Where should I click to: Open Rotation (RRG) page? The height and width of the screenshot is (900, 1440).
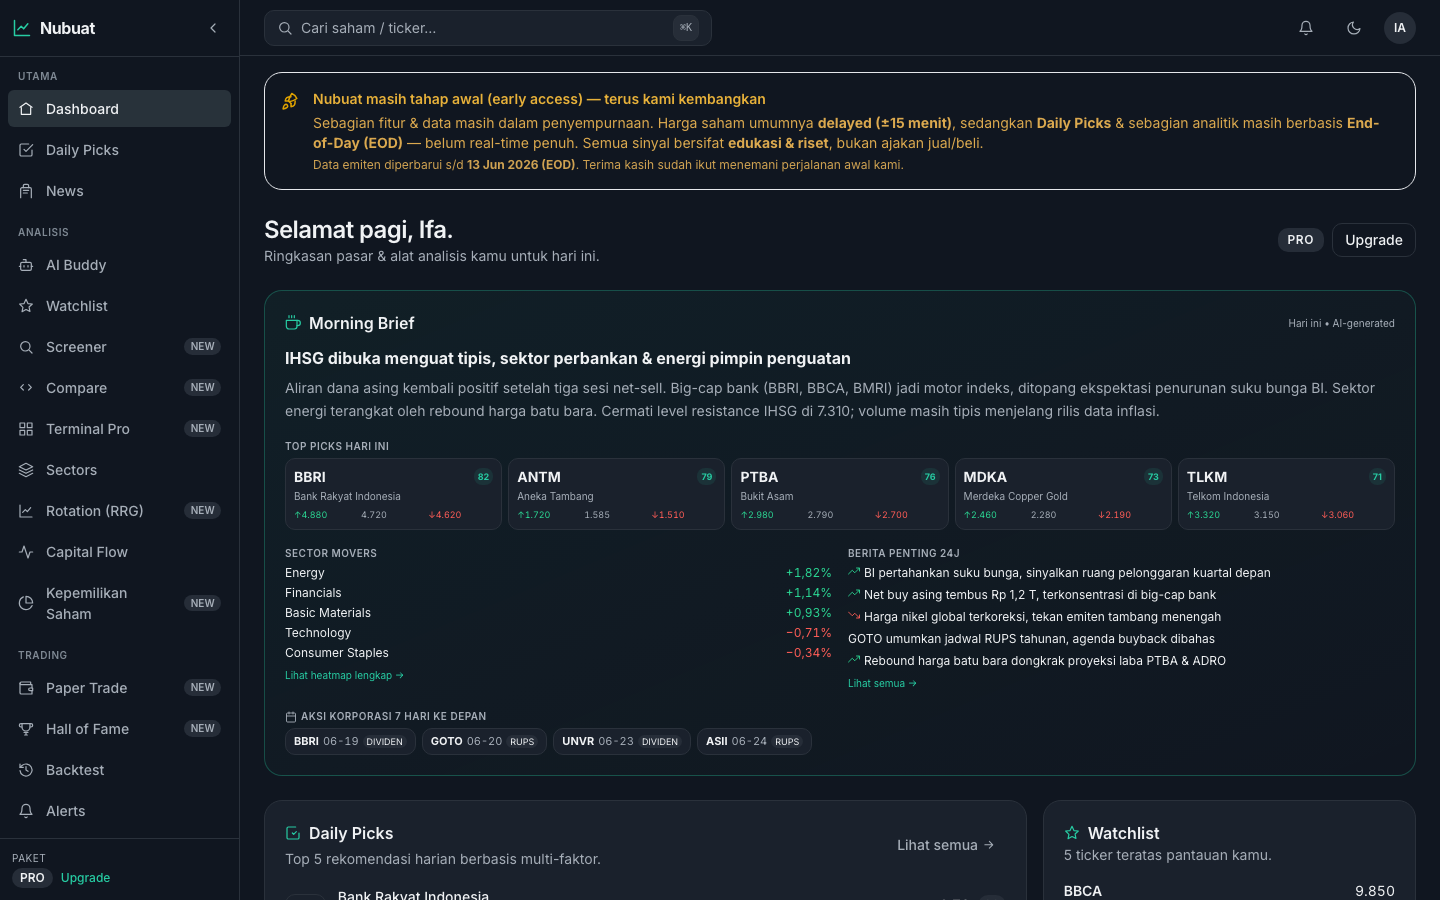pyautogui.click(x=119, y=511)
